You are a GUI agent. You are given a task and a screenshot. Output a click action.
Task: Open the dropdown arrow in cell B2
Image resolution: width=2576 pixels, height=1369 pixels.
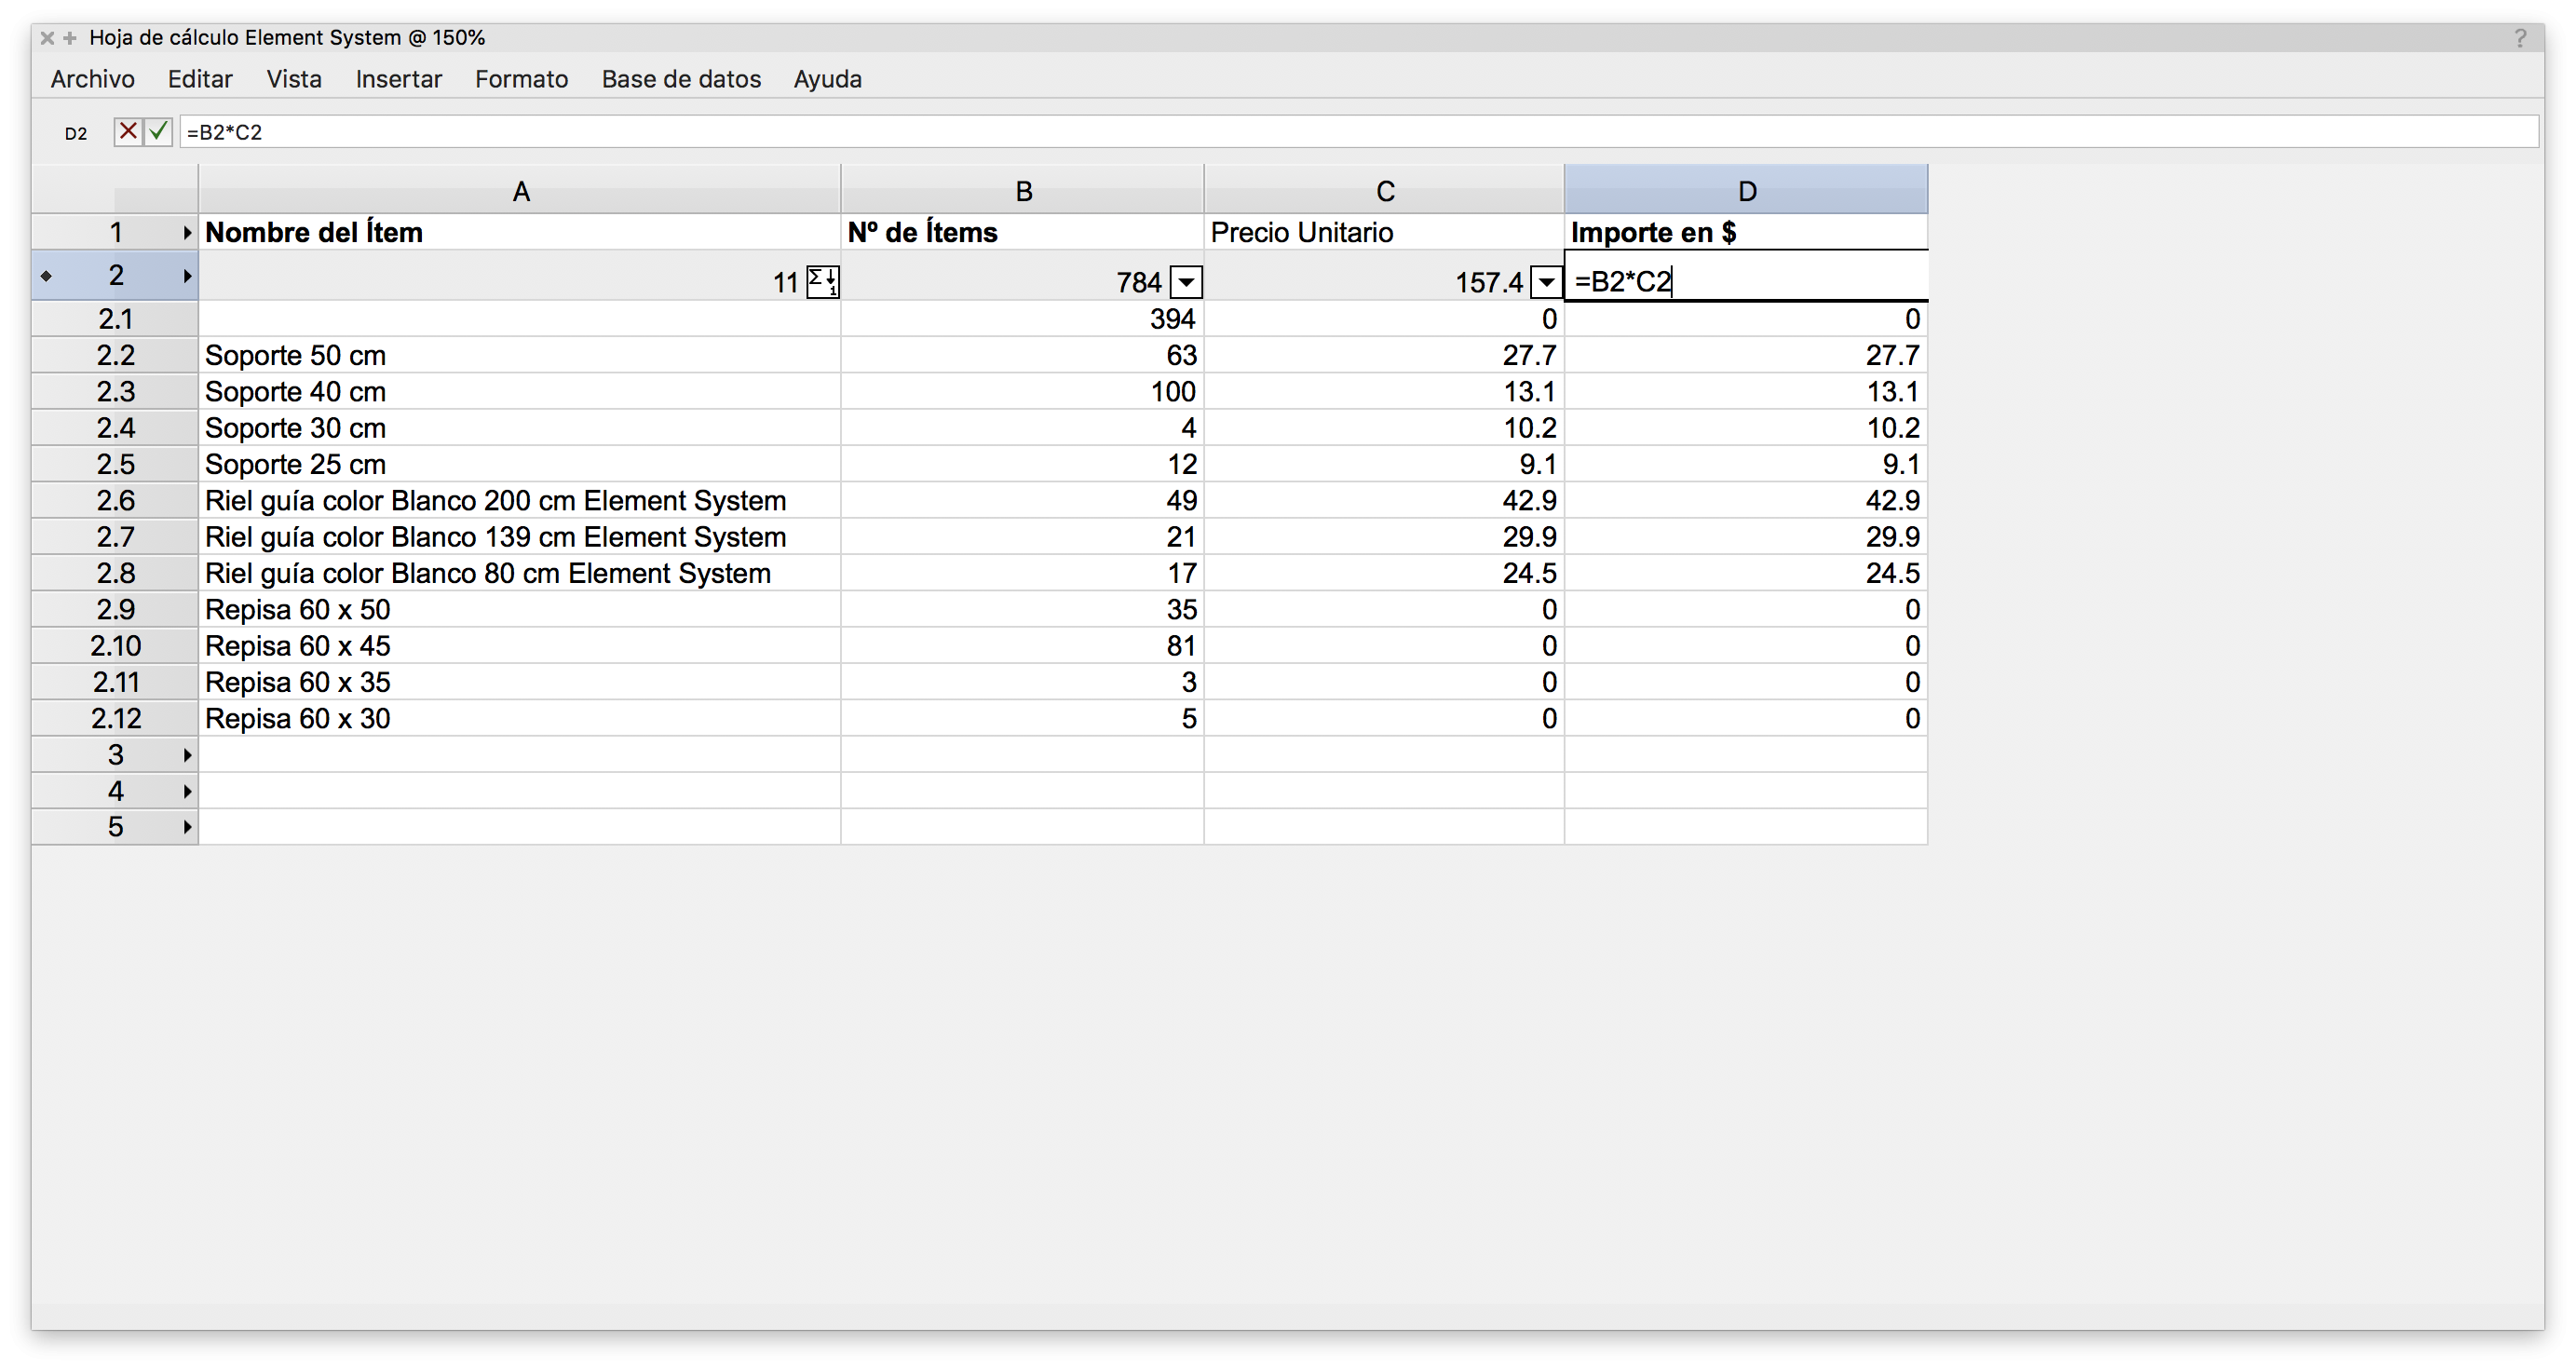[x=1186, y=283]
